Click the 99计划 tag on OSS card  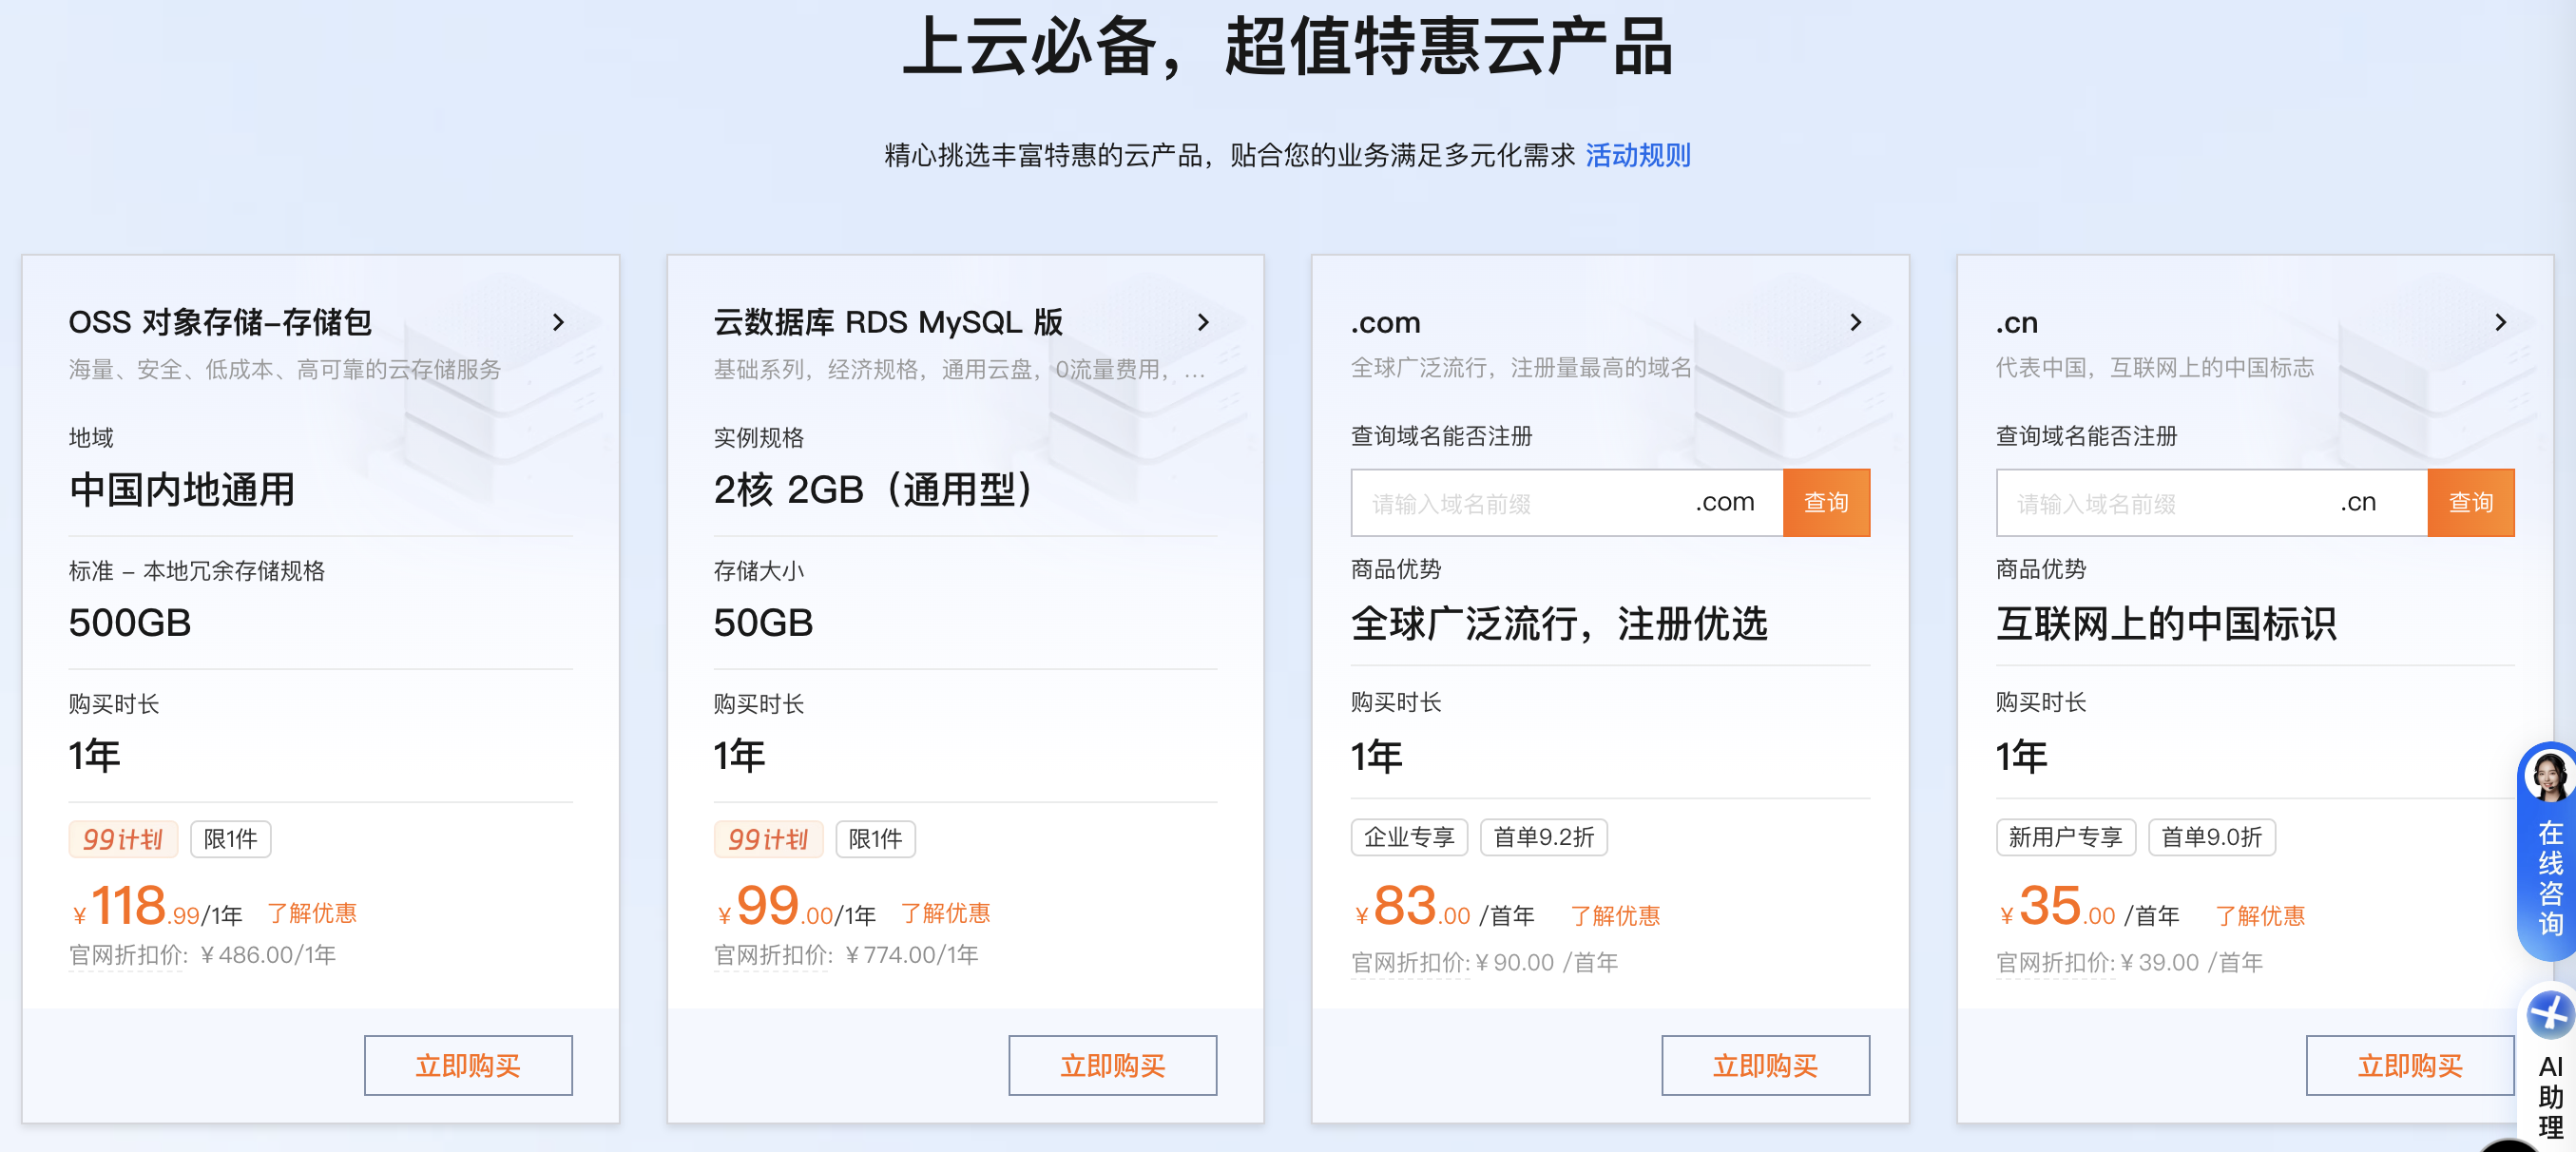click(x=122, y=838)
